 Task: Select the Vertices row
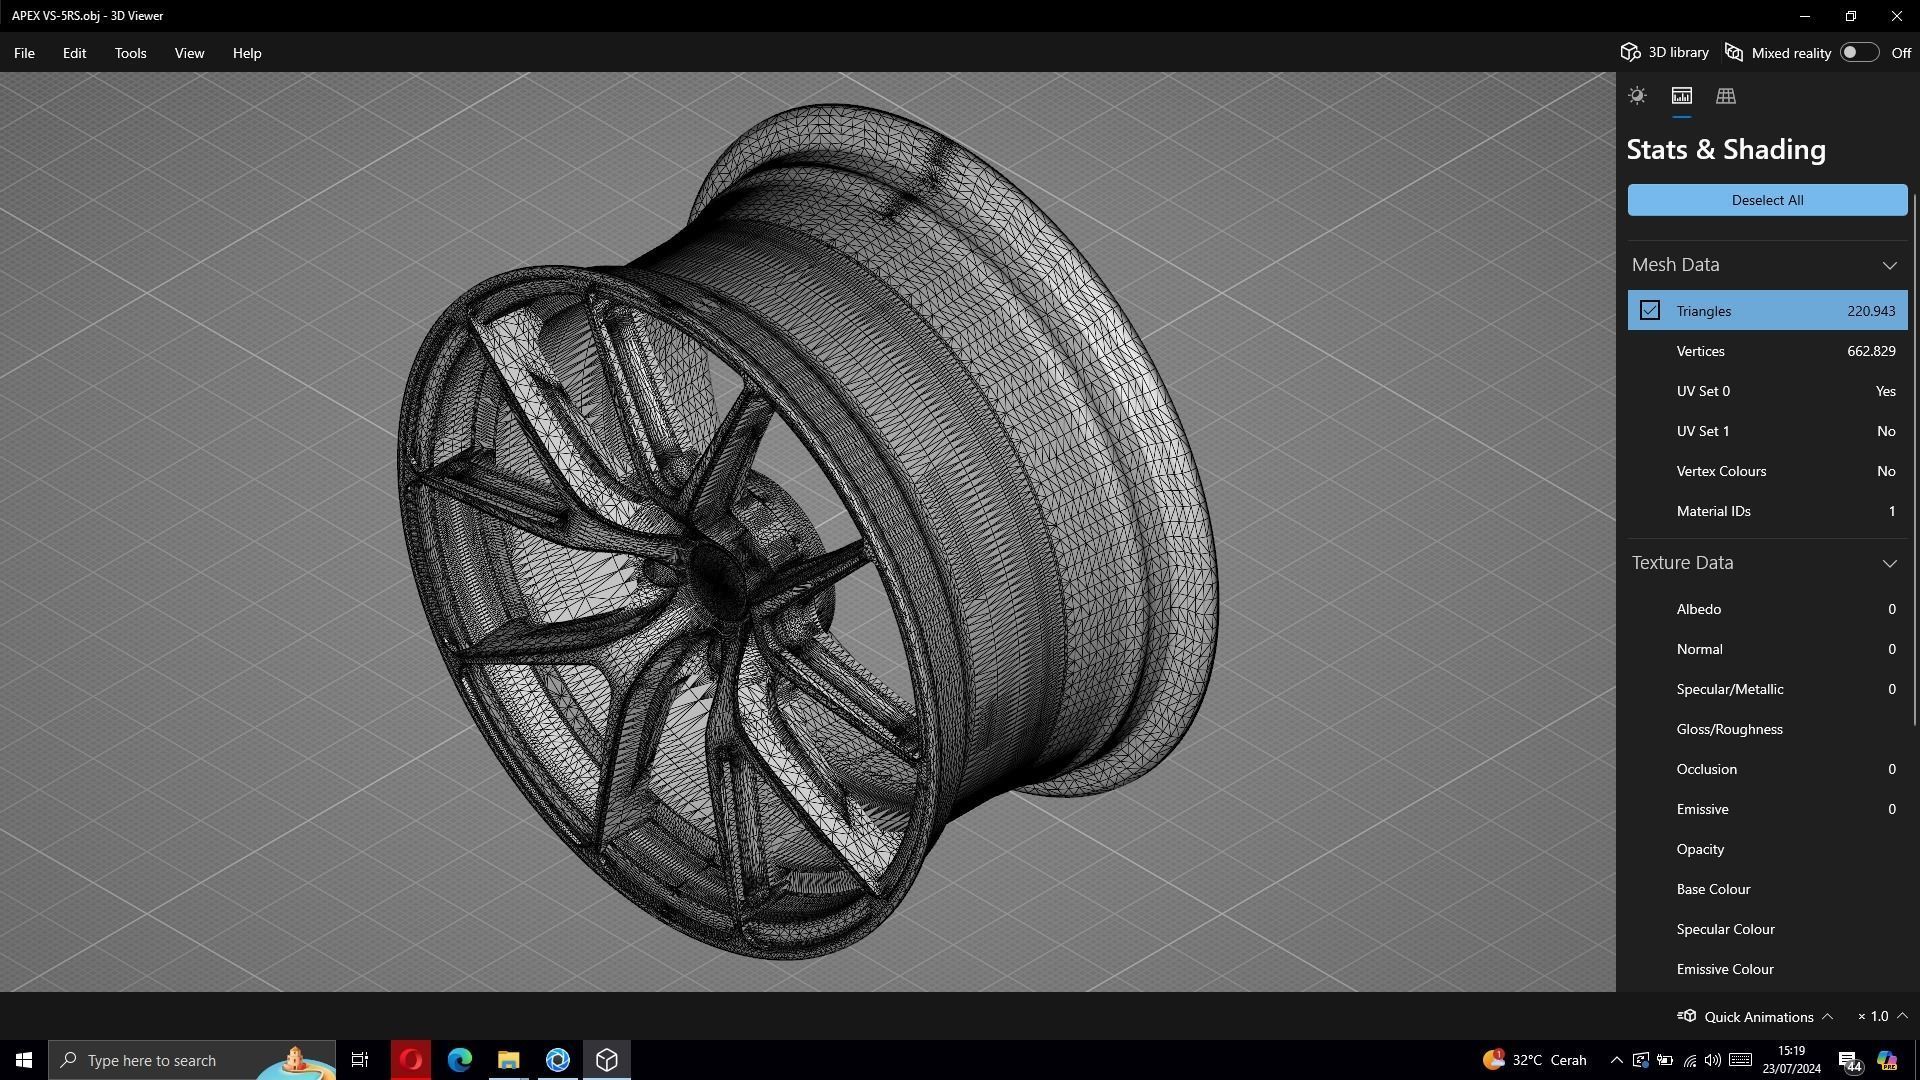tap(1767, 351)
